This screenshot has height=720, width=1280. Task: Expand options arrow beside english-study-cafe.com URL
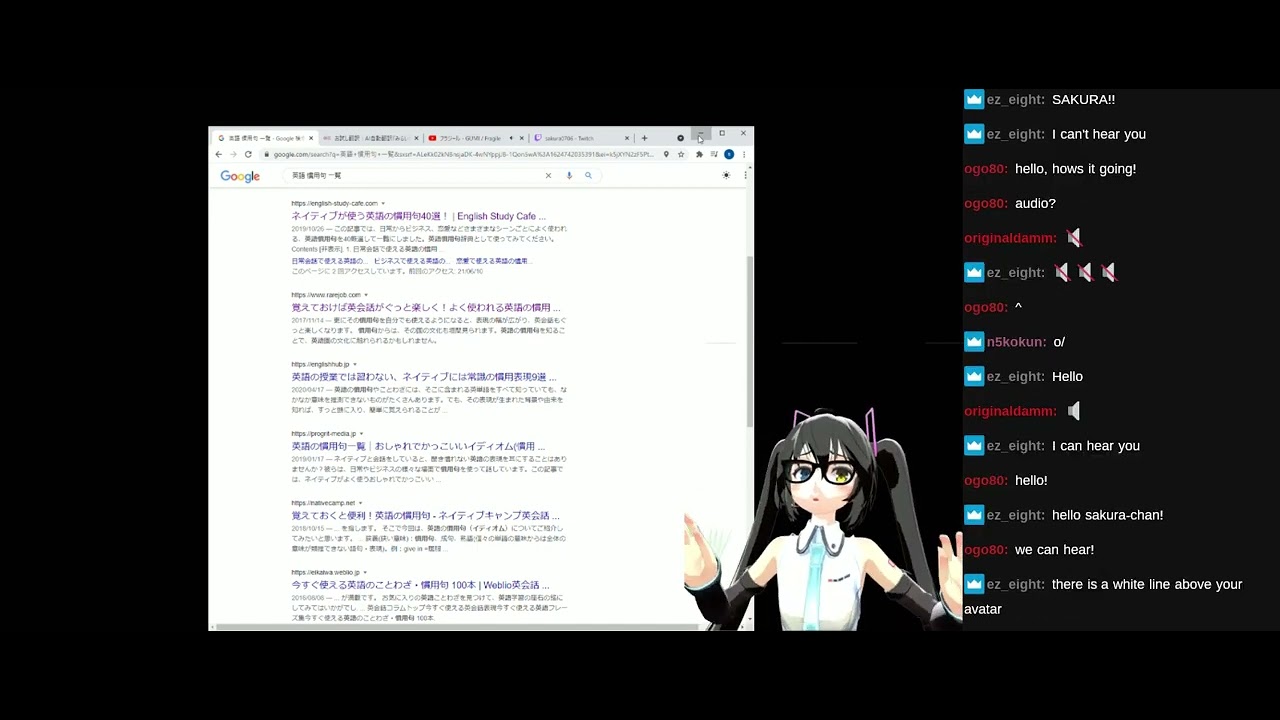(x=383, y=204)
